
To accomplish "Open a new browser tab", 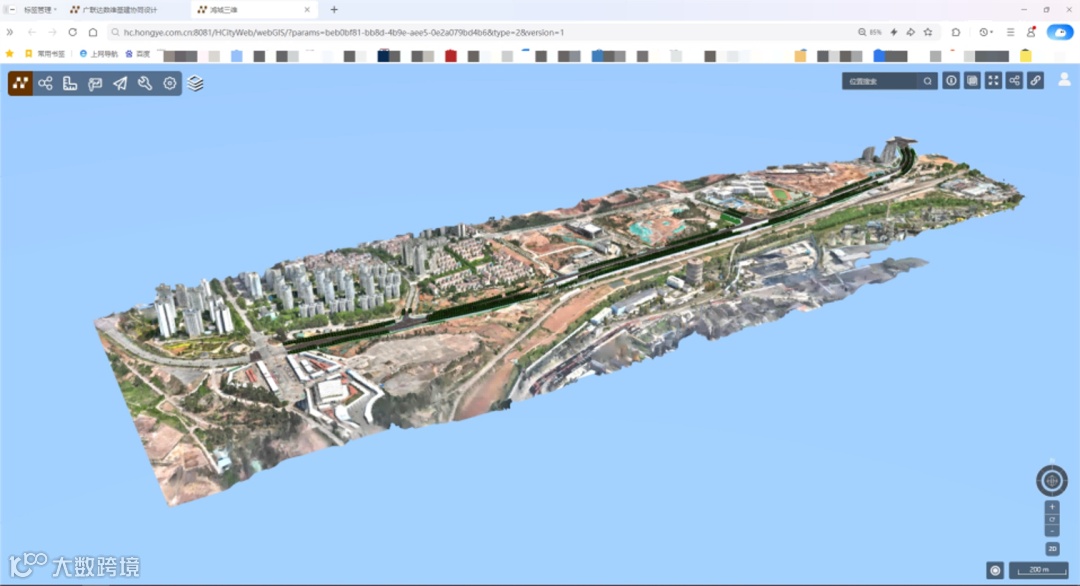I will [x=334, y=10].
